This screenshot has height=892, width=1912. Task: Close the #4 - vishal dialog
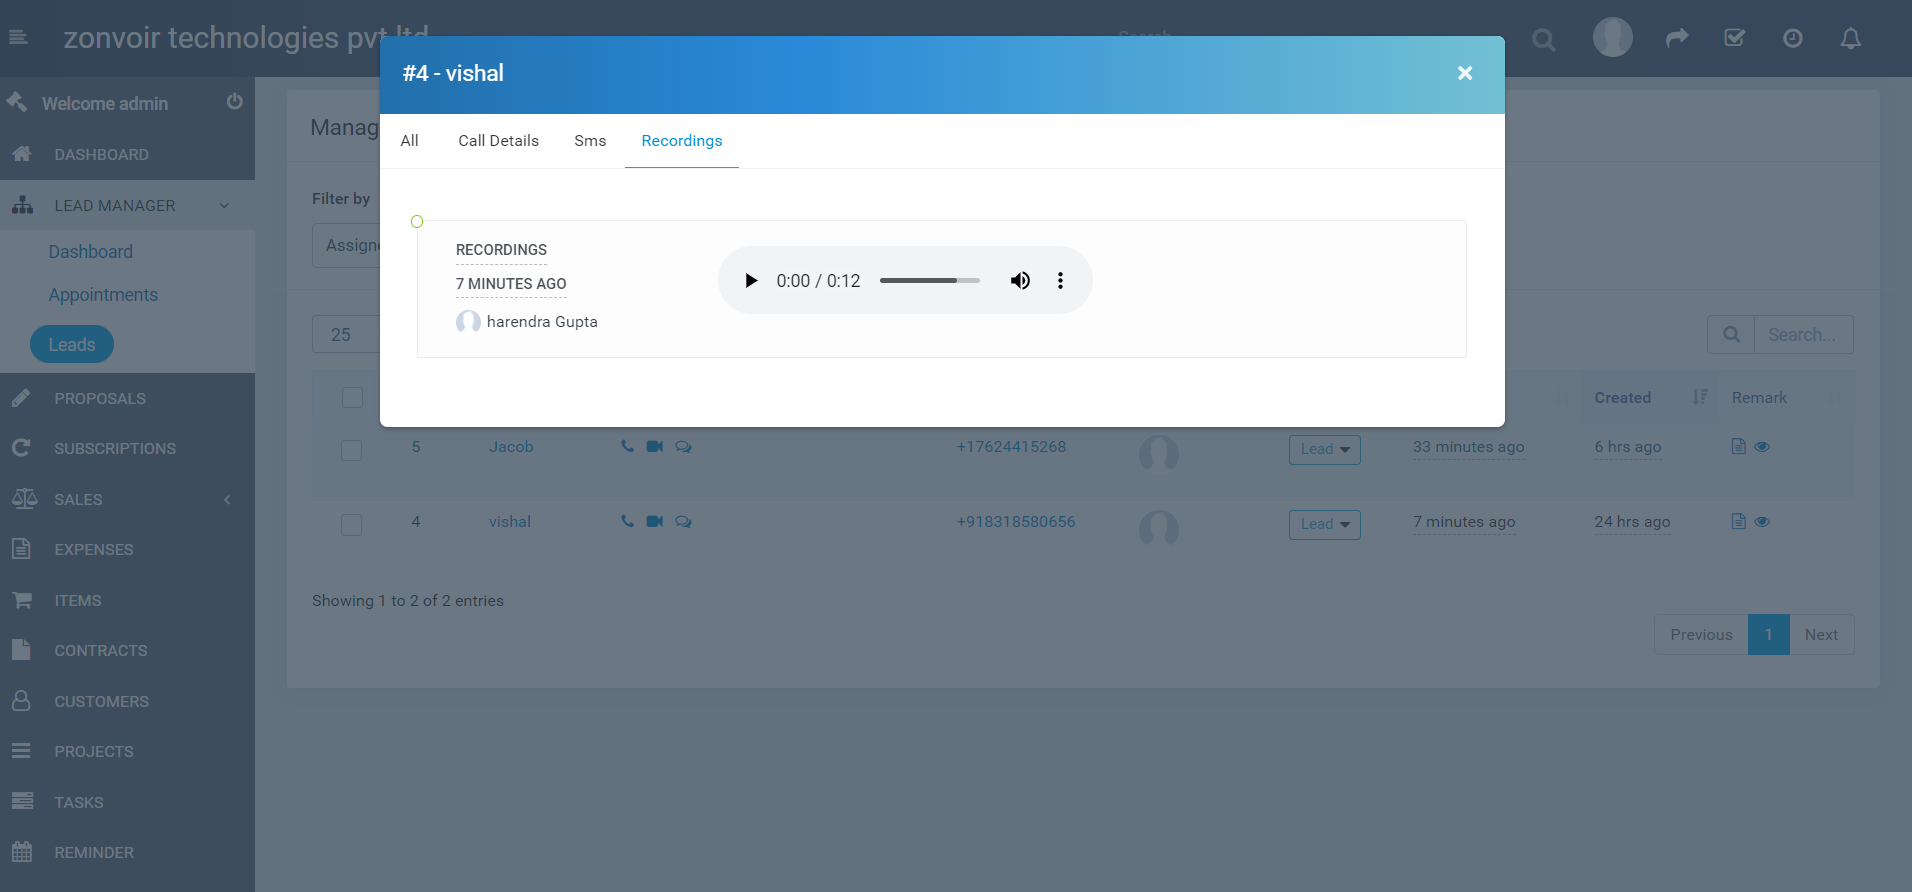click(x=1465, y=73)
